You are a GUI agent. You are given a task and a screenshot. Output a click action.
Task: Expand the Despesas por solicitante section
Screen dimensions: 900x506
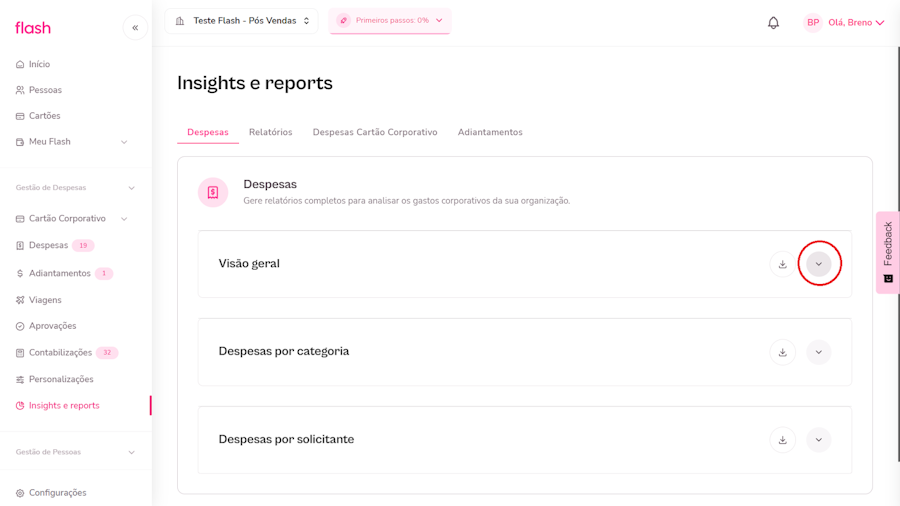coord(818,440)
